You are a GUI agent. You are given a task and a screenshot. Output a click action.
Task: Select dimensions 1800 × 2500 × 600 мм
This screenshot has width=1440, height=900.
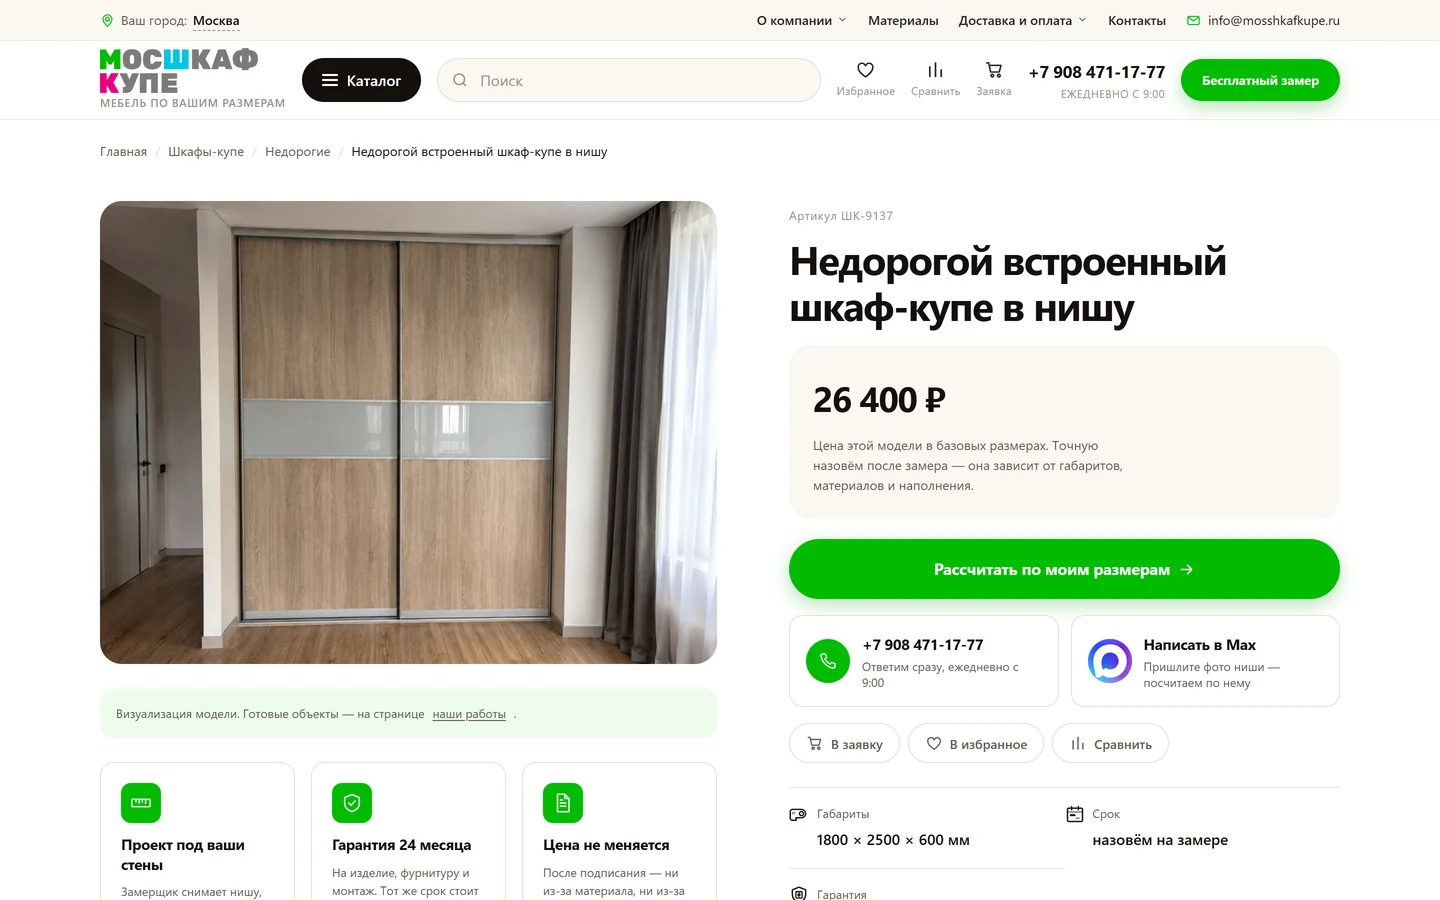pyautogui.click(x=893, y=840)
